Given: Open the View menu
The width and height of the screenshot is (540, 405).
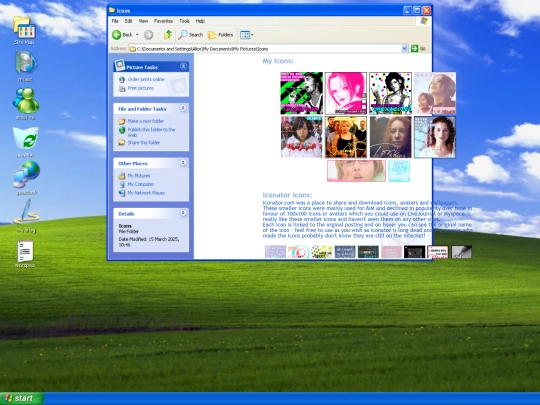Looking at the screenshot, I should (x=143, y=21).
